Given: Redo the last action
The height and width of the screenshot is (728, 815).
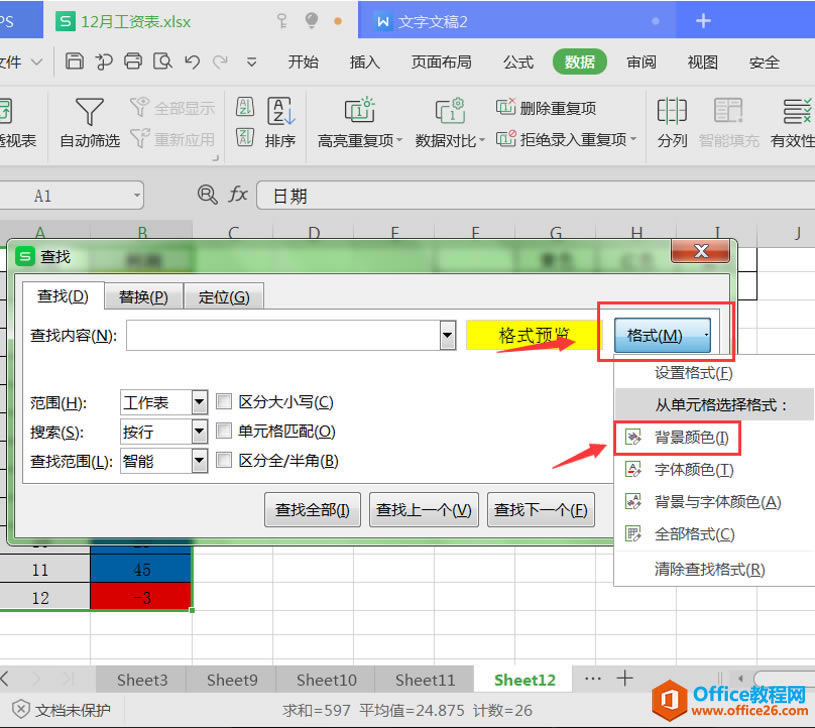Looking at the screenshot, I should (x=220, y=62).
